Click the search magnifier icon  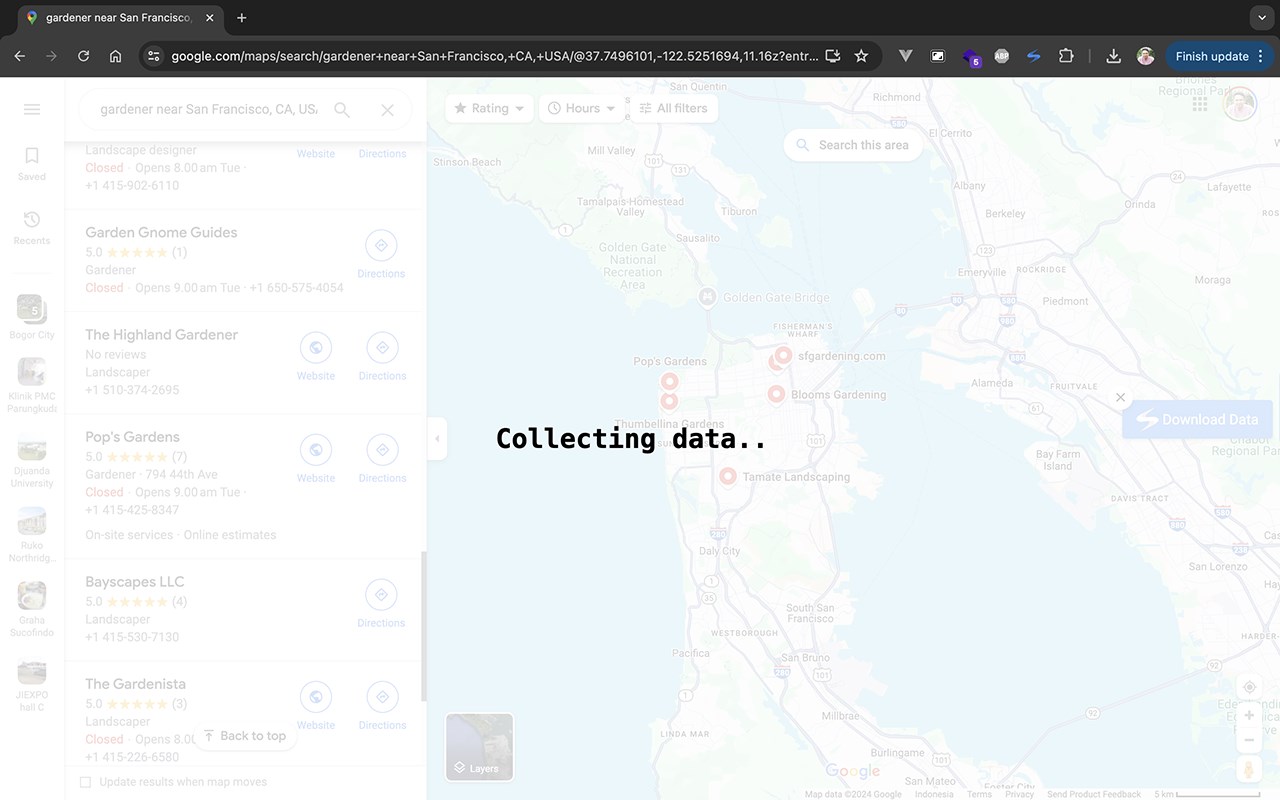(342, 110)
